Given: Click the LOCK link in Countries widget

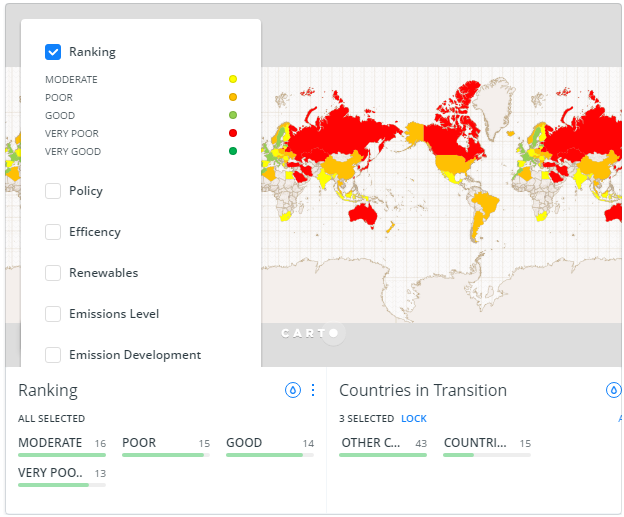Looking at the screenshot, I should [413, 419].
